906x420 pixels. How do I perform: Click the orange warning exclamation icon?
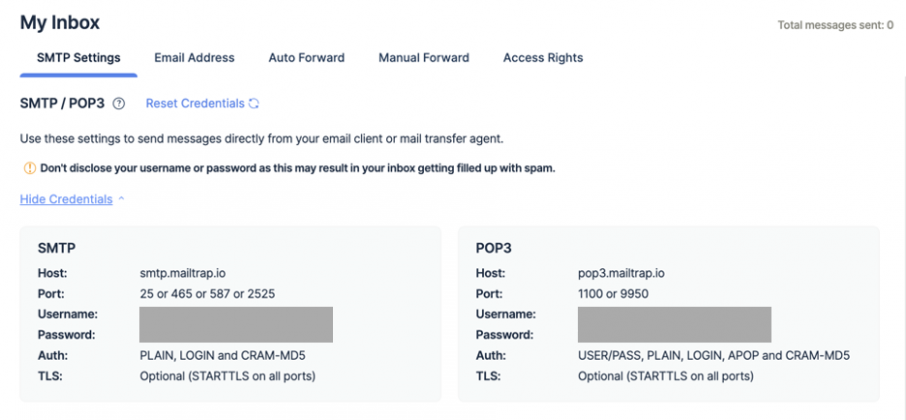[x=29, y=169]
